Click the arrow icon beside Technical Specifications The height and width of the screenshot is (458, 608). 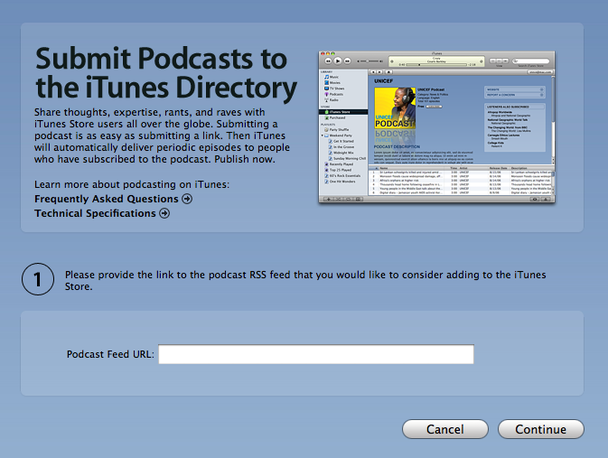(x=165, y=213)
